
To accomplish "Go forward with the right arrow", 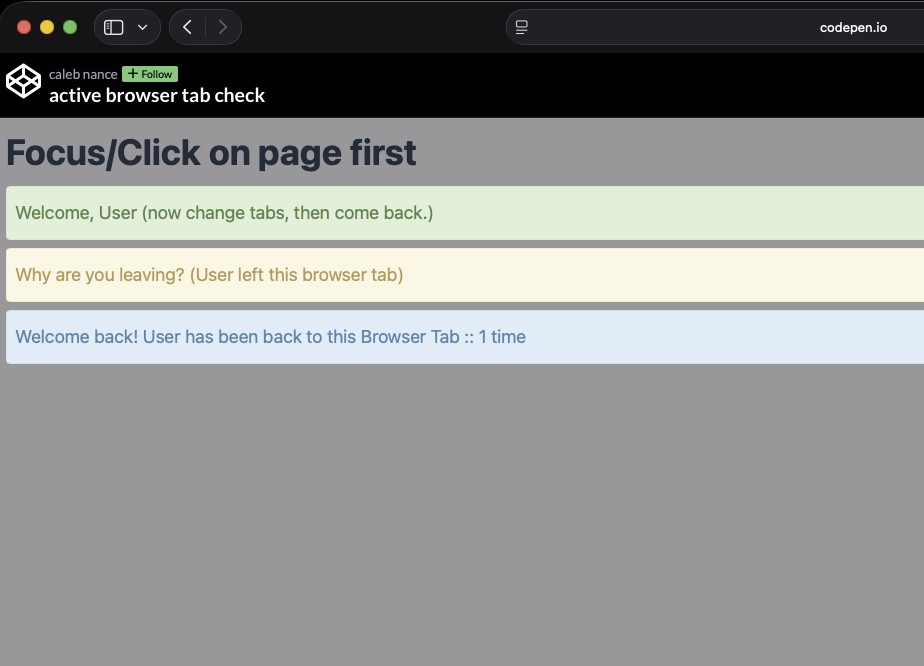I will pyautogui.click(x=223, y=27).
